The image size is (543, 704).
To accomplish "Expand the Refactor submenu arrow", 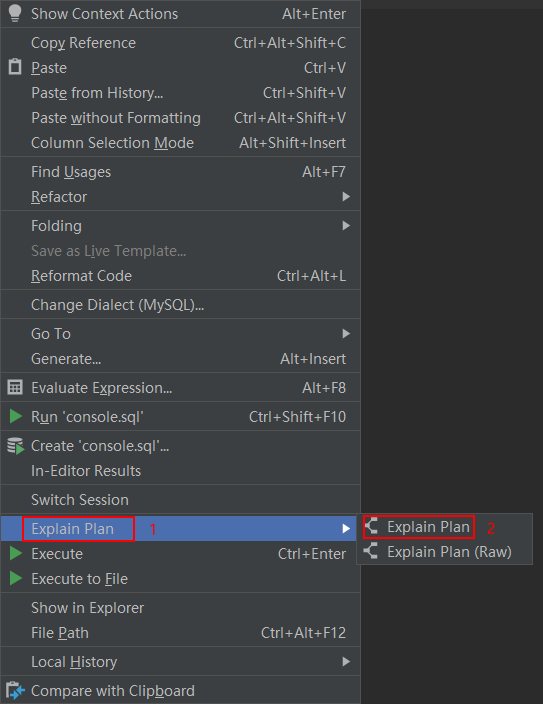I will pyautogui.click(x=346, y=197).
